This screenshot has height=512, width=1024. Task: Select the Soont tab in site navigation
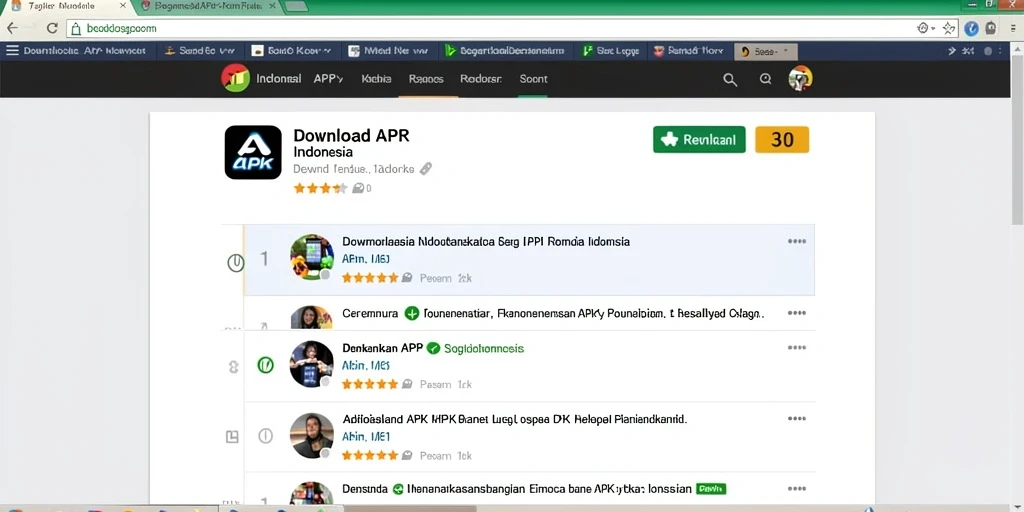coord(533,79)
